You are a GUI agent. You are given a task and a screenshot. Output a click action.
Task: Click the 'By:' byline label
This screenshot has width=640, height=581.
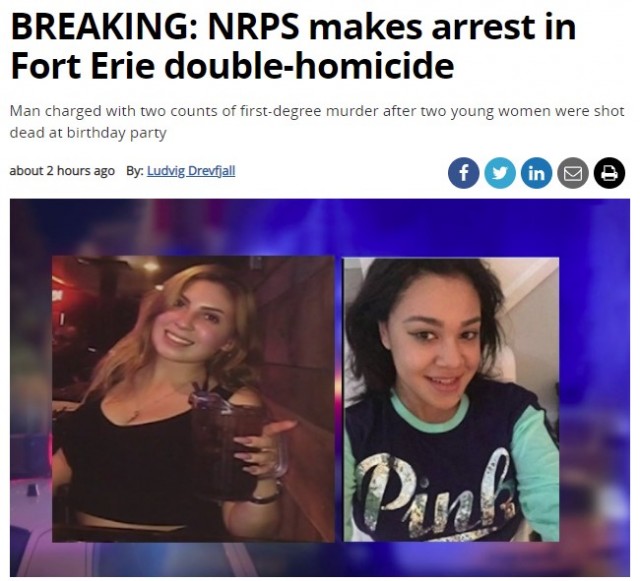pyautogui.click(x=134, y=171)
